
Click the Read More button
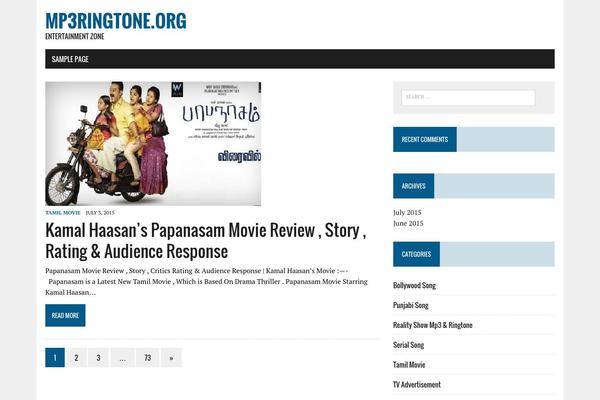pyautogui.click(x=65, y=315)
